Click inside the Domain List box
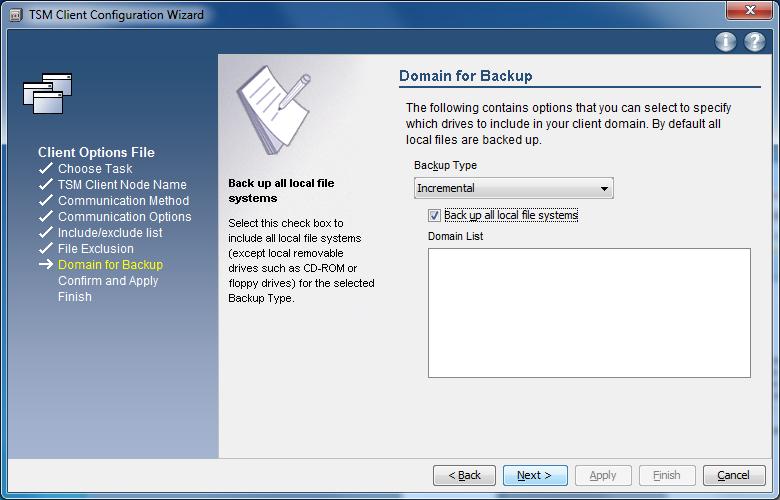The image size is (780, 500). click(x=588, y=312)
